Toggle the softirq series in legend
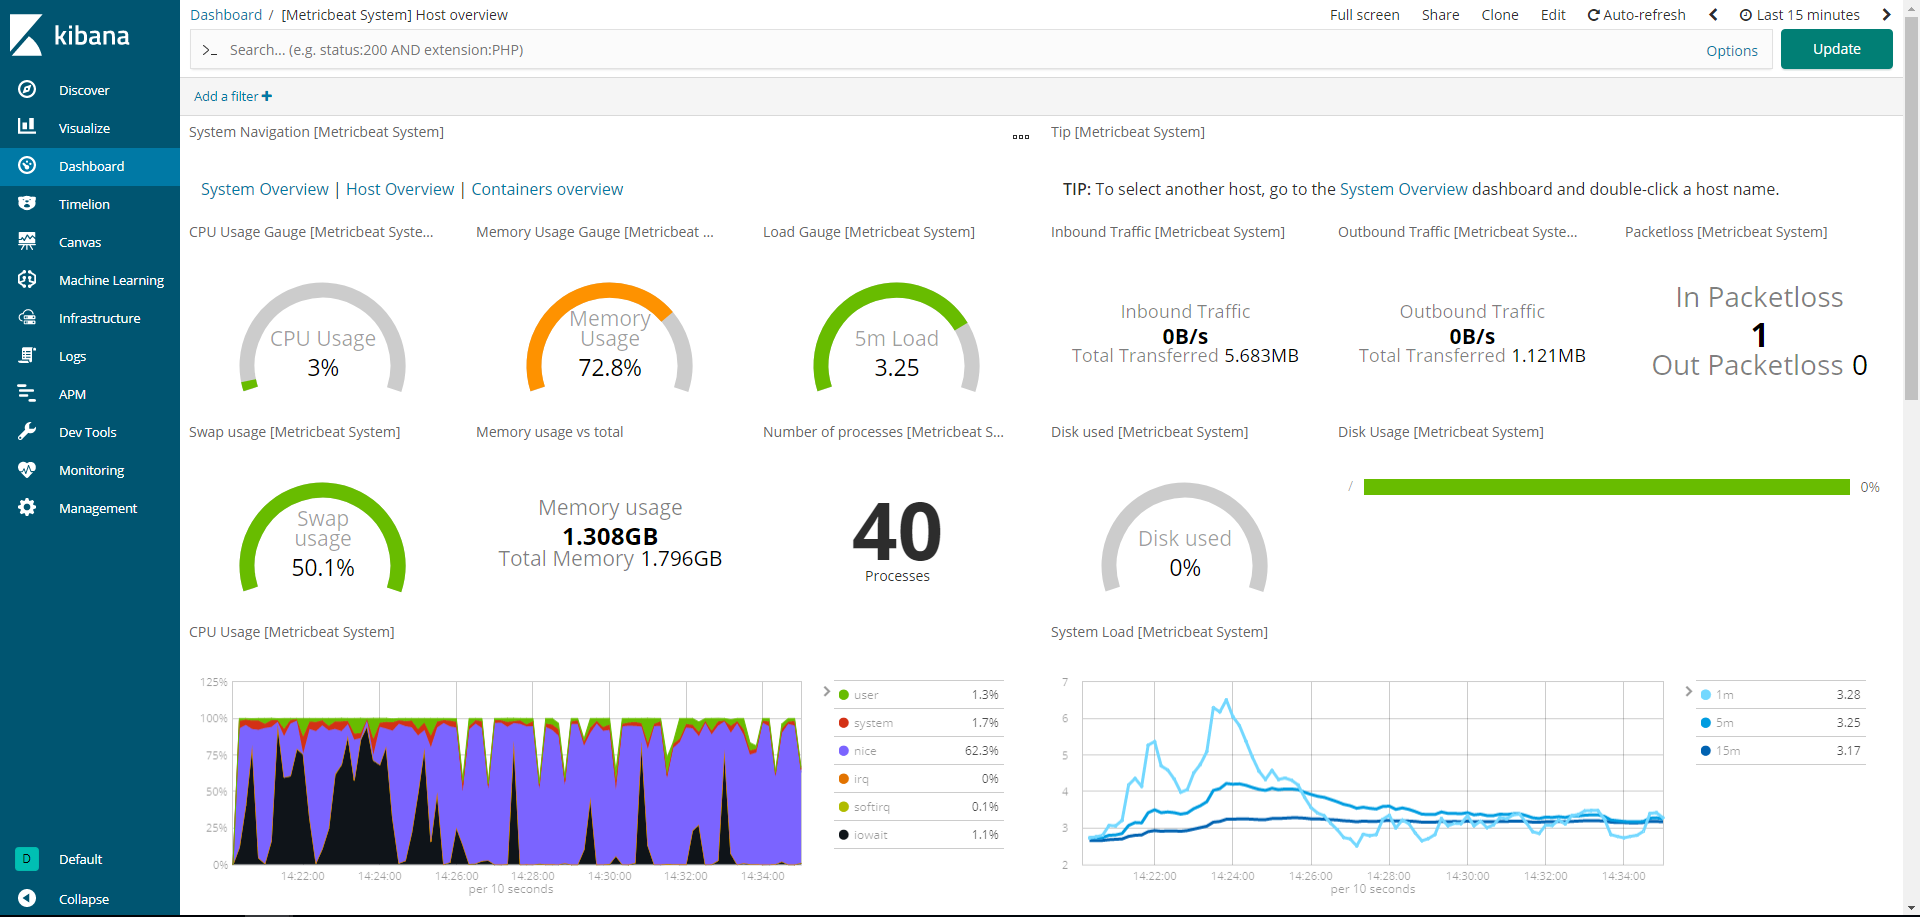 point(918,807)
